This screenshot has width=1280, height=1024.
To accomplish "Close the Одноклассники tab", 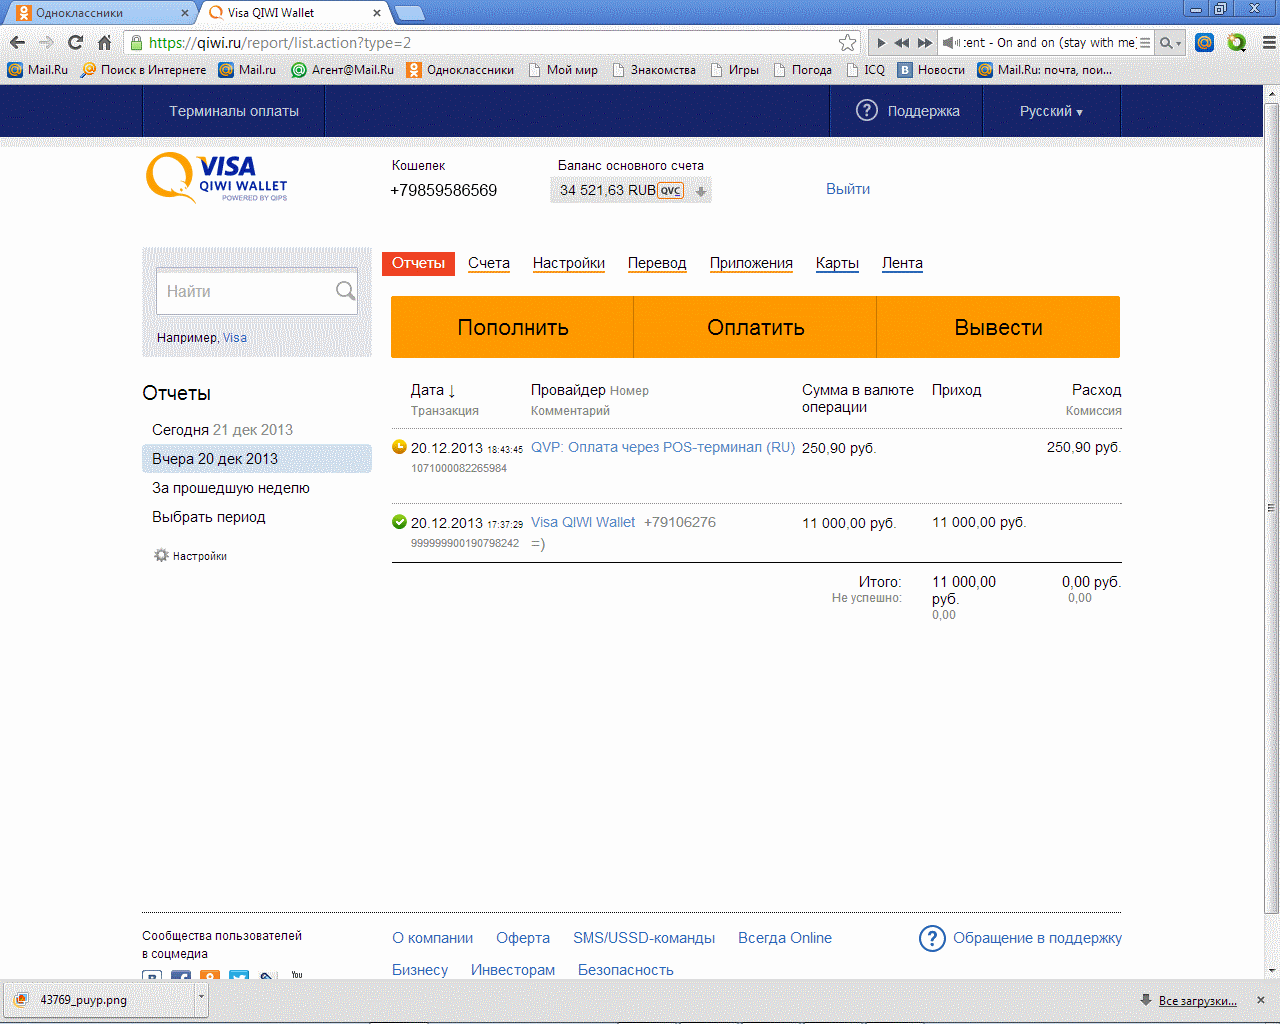I will coord(185,13).
